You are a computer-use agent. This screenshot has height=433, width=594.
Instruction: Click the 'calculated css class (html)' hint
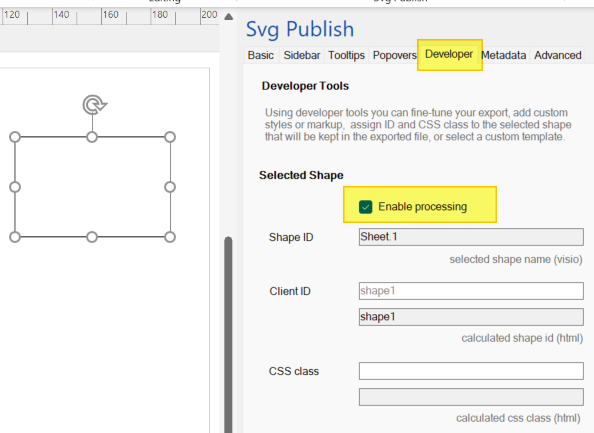click(518, 418)
